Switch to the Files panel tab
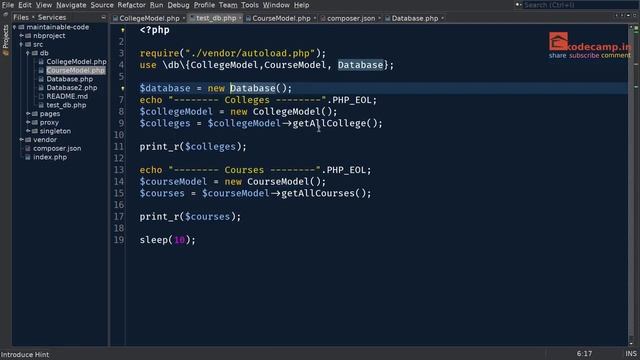This screenshot has width=640, height=360. [x=21, y=18]
